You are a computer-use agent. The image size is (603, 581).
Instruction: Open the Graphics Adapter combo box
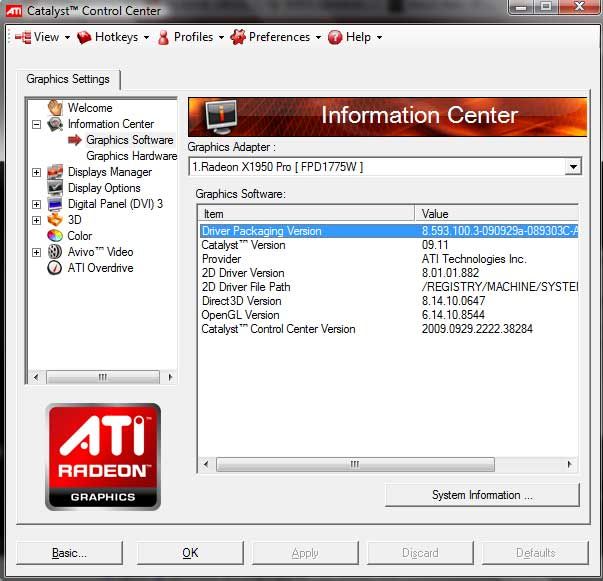[x=385, y=167]
